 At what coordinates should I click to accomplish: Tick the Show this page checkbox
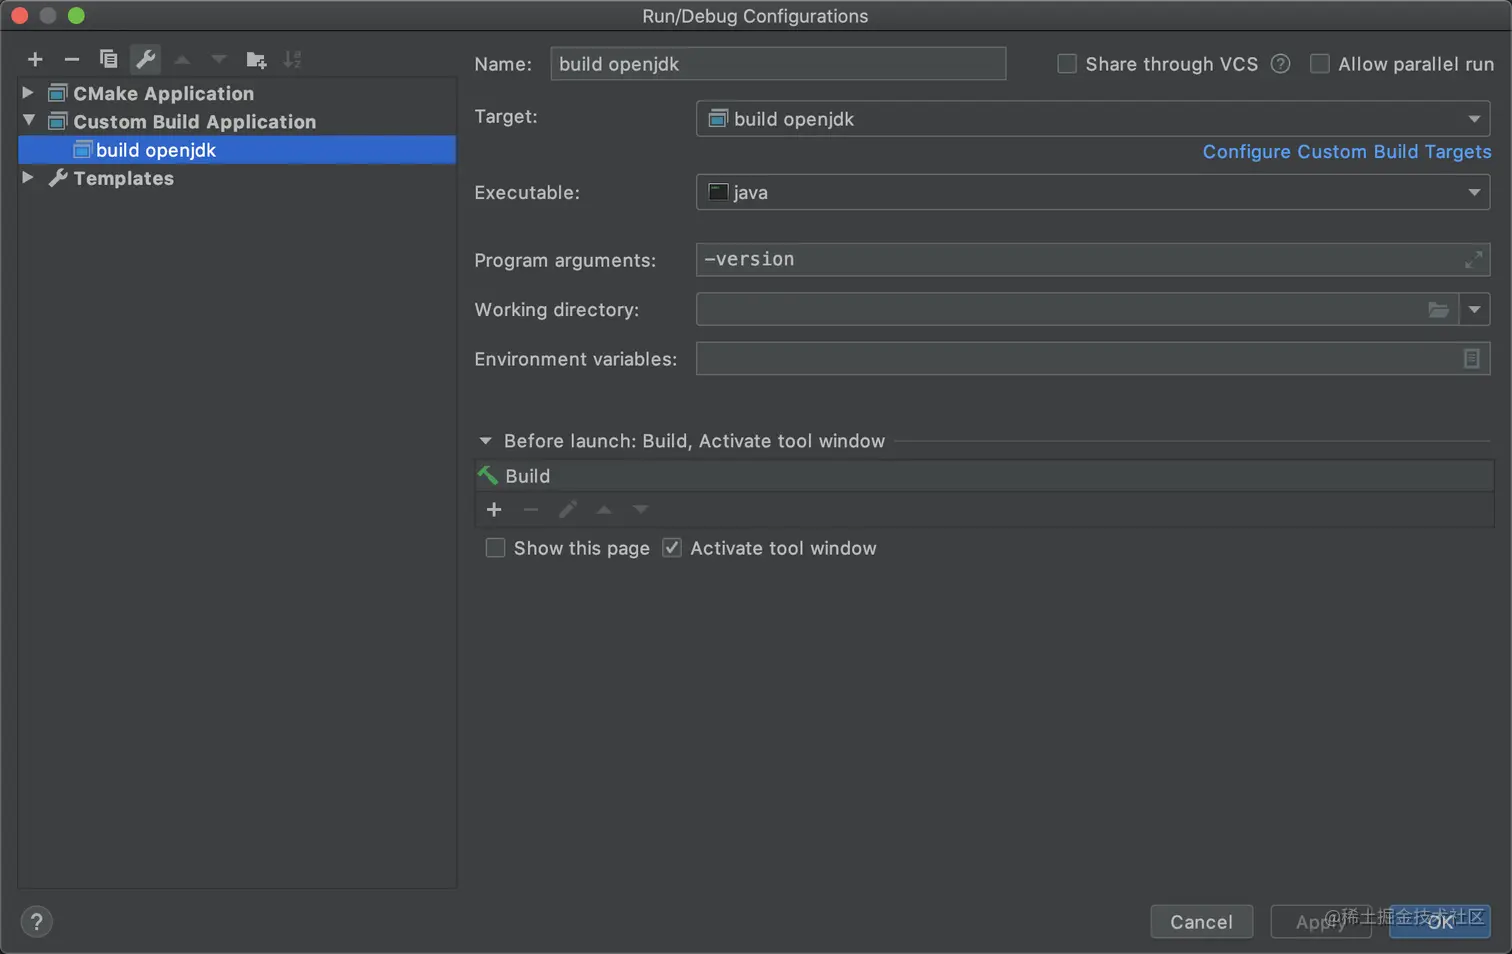[495, 548]
